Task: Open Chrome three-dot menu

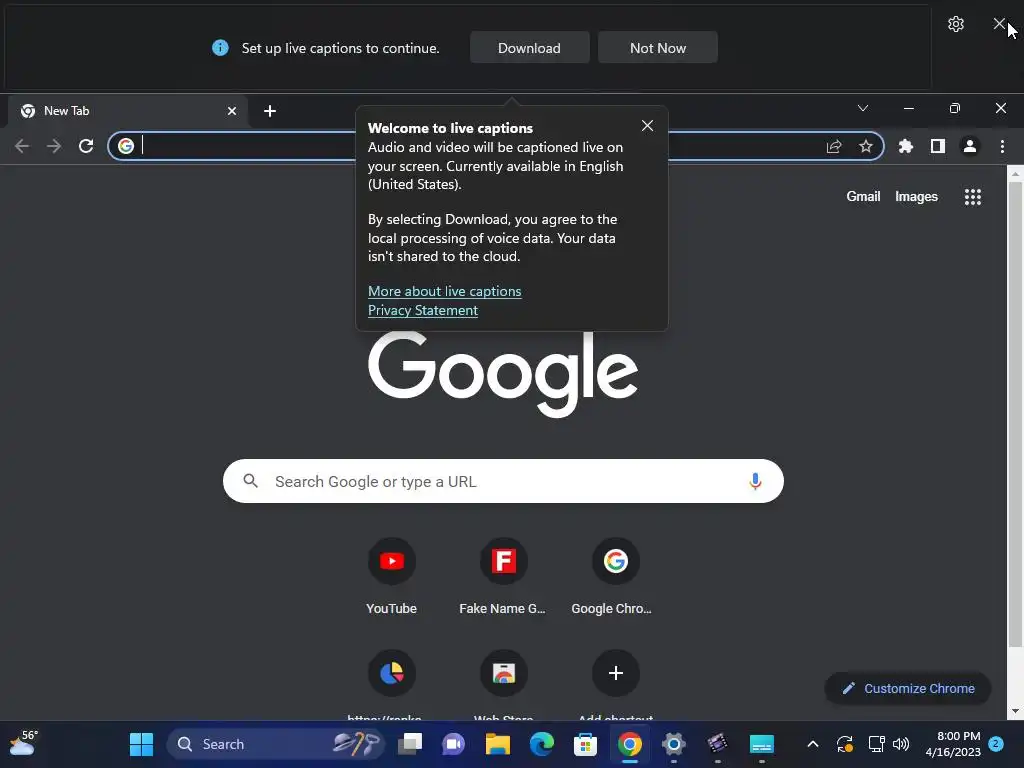Action: [x=1002, y=146]
